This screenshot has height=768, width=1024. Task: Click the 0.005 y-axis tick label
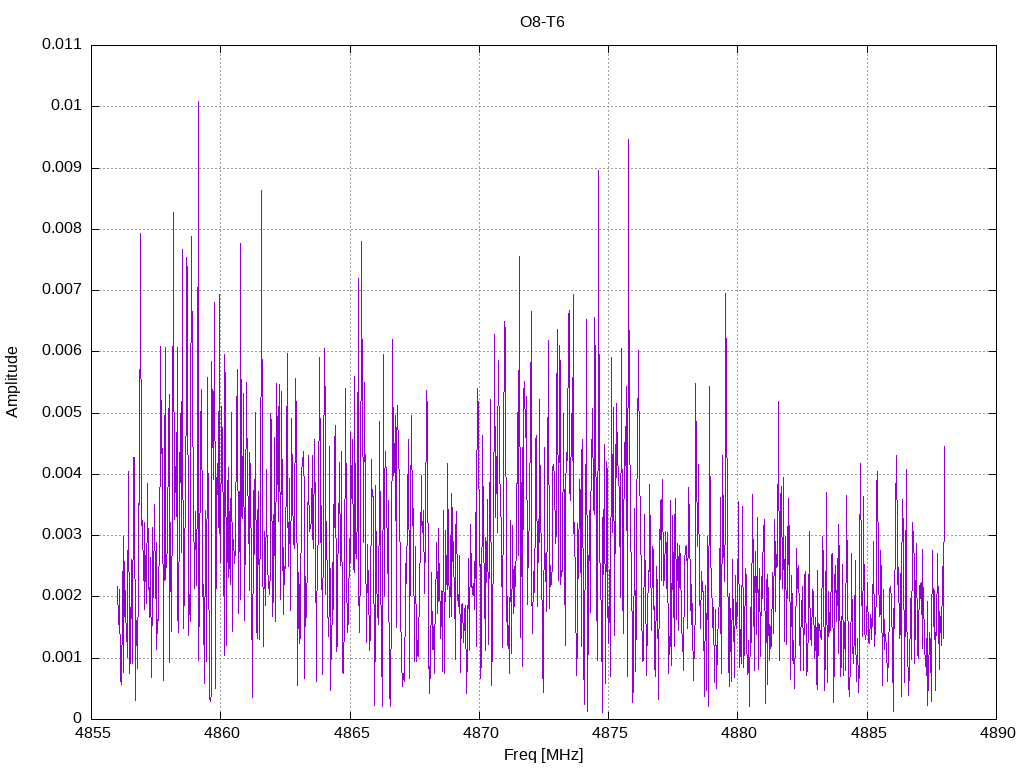point(62,412)
